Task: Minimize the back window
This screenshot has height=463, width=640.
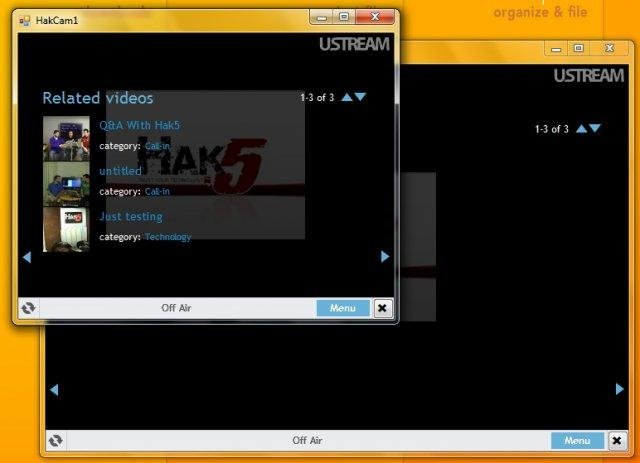Action: pyautogui.click(x=556, y=49)
